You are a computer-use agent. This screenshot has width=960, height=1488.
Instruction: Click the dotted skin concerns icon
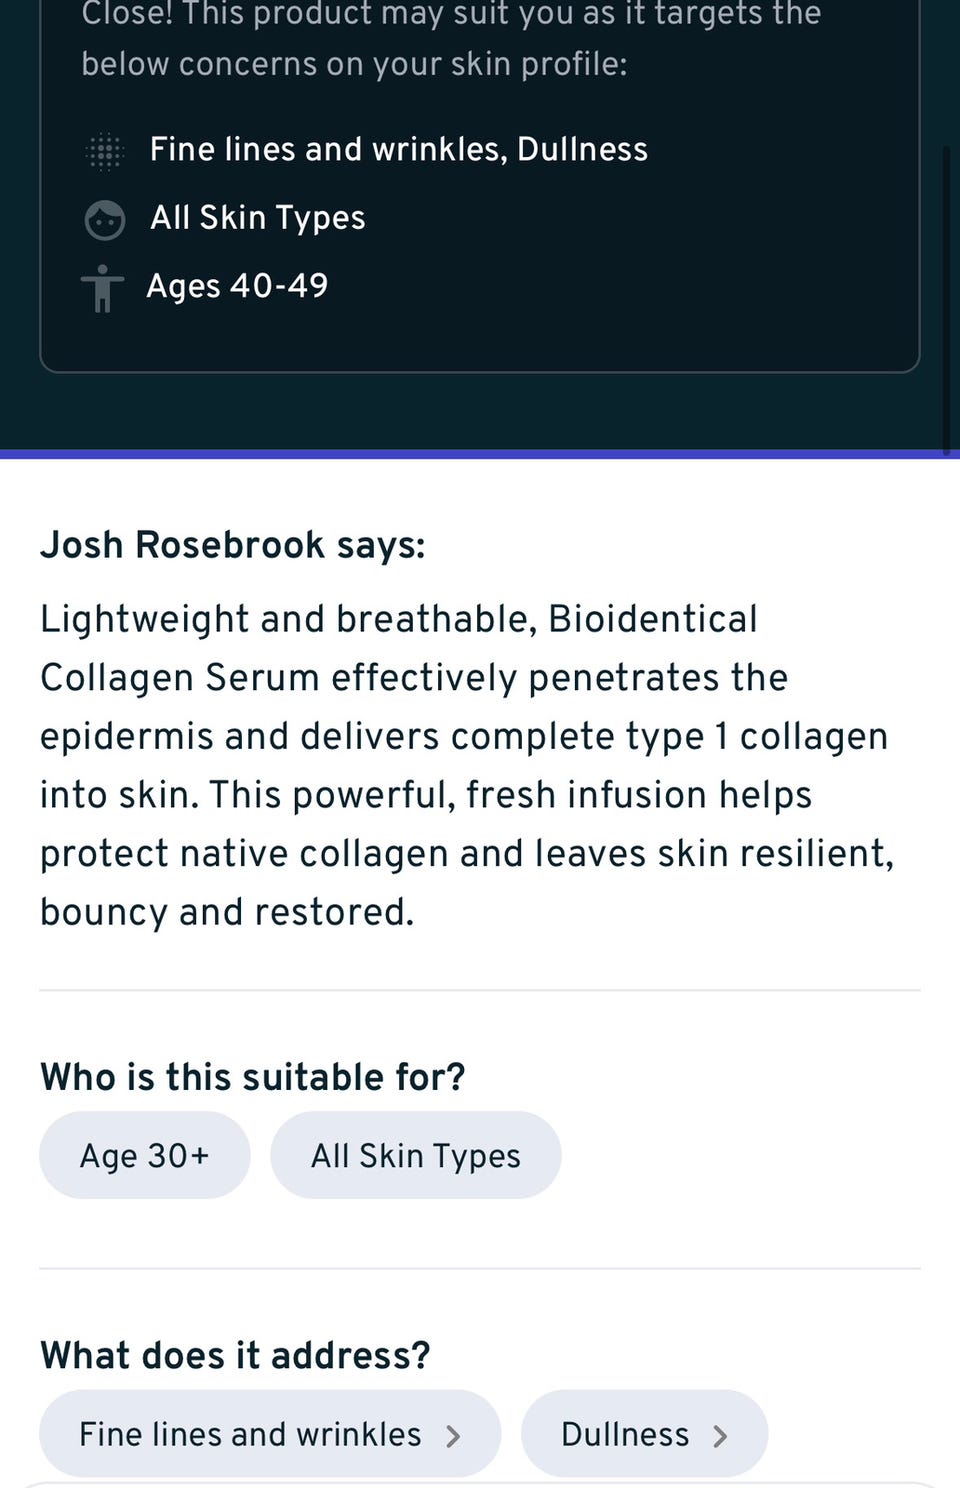pyautogui.click(x=104, y=151)
